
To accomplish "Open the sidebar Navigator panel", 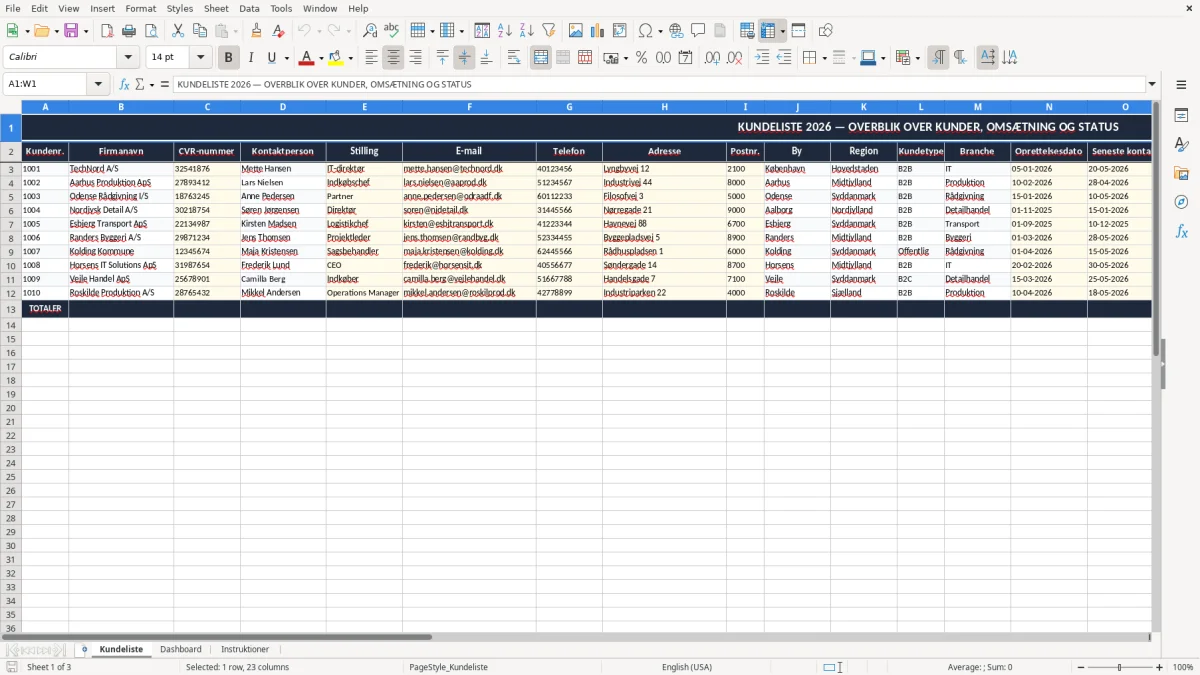I will pyautogui.click(x=1181, y=202).
